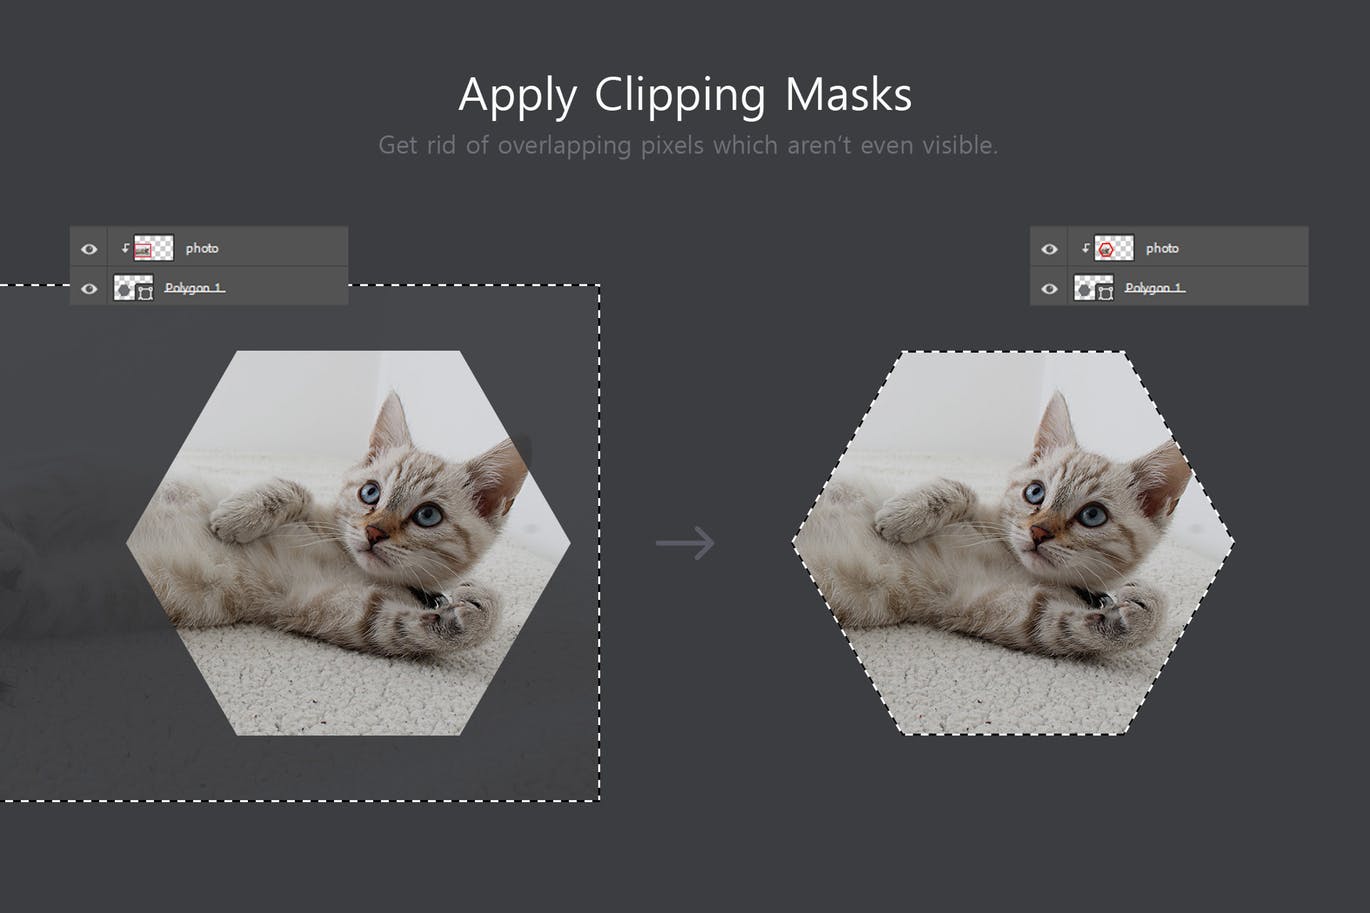The height and width of the screenshot is (913, 1370).
Task: Hide the photo layer in right panel
Action: (x=1050, y=248)
